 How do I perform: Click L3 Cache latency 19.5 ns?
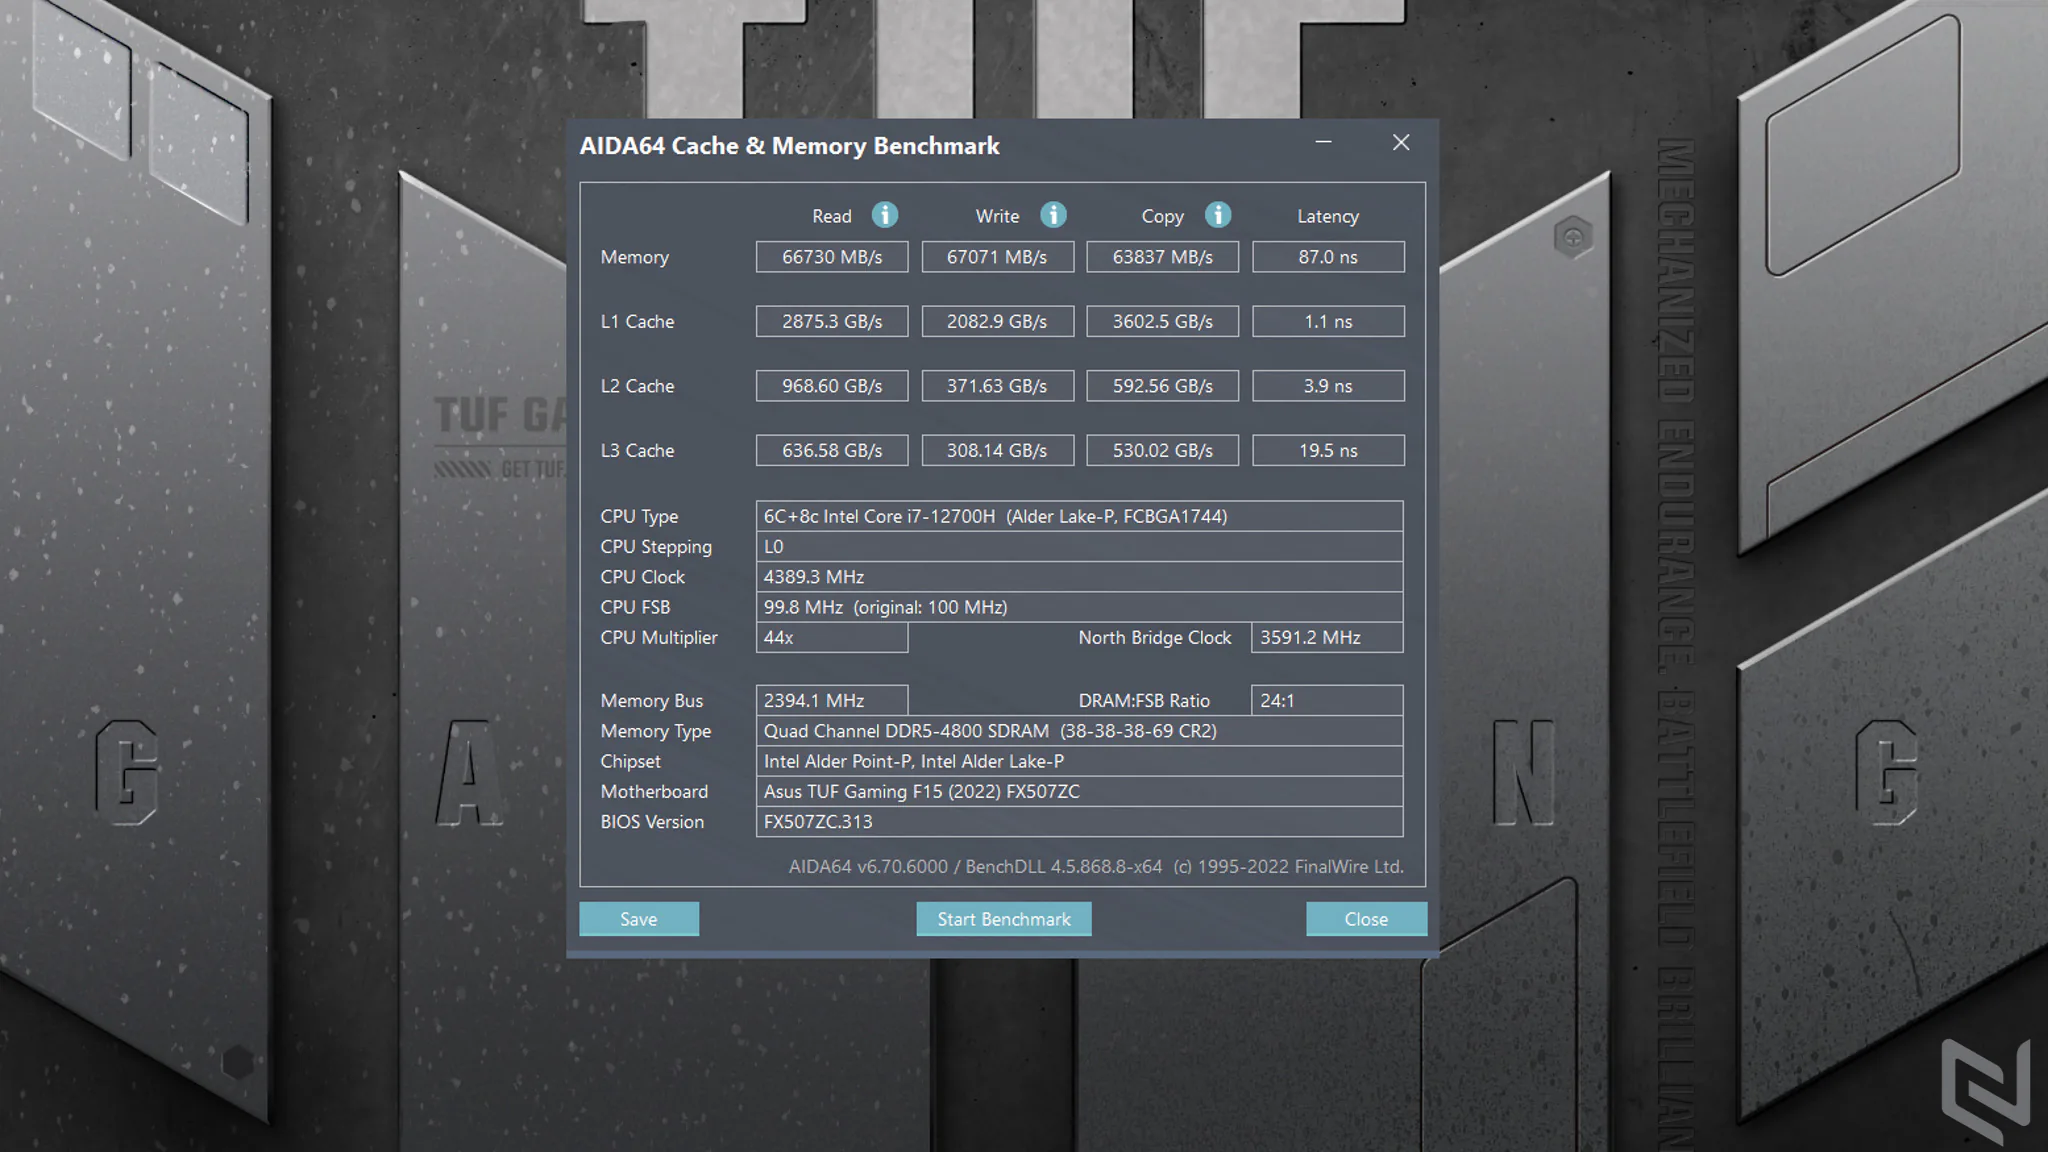[x=1328, y=450]
